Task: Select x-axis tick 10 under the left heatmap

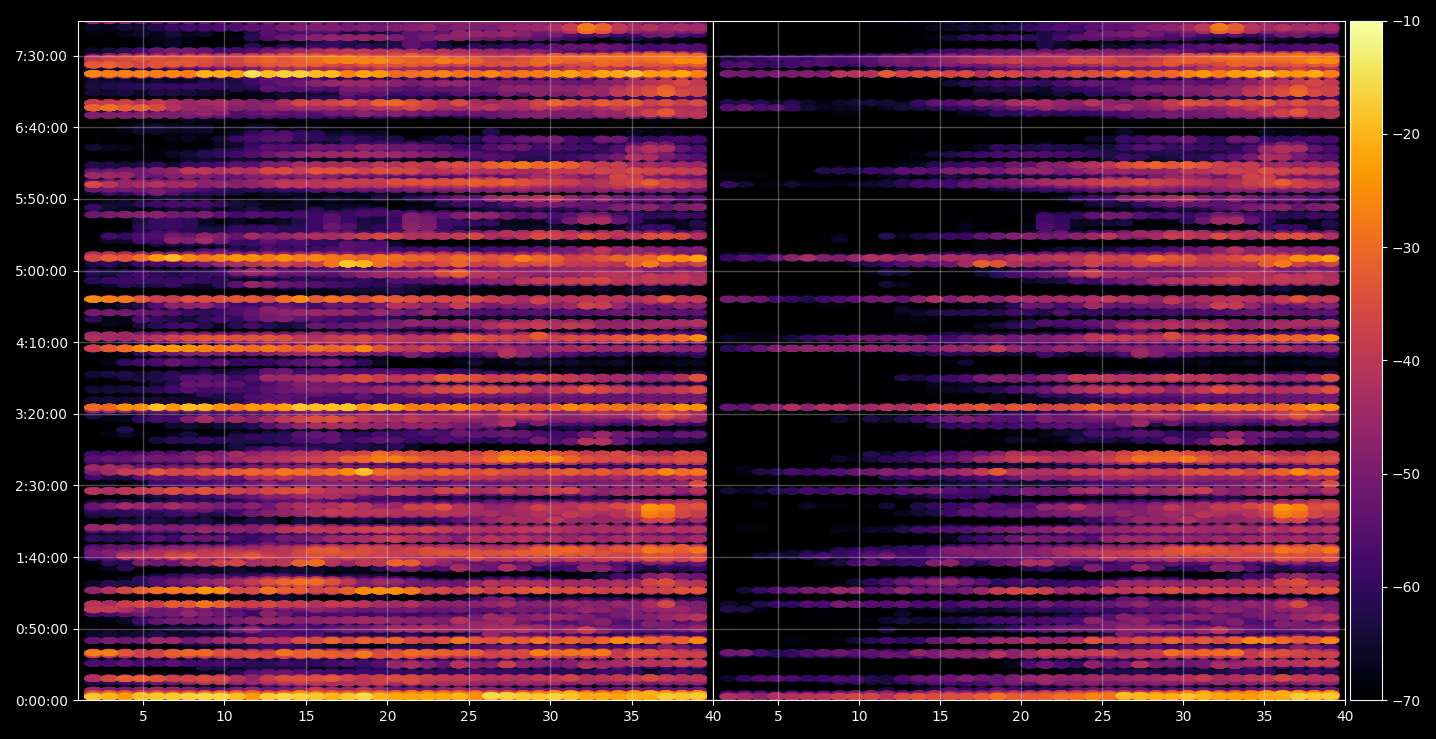Action: pyautogui.click(x=224, y=716)
